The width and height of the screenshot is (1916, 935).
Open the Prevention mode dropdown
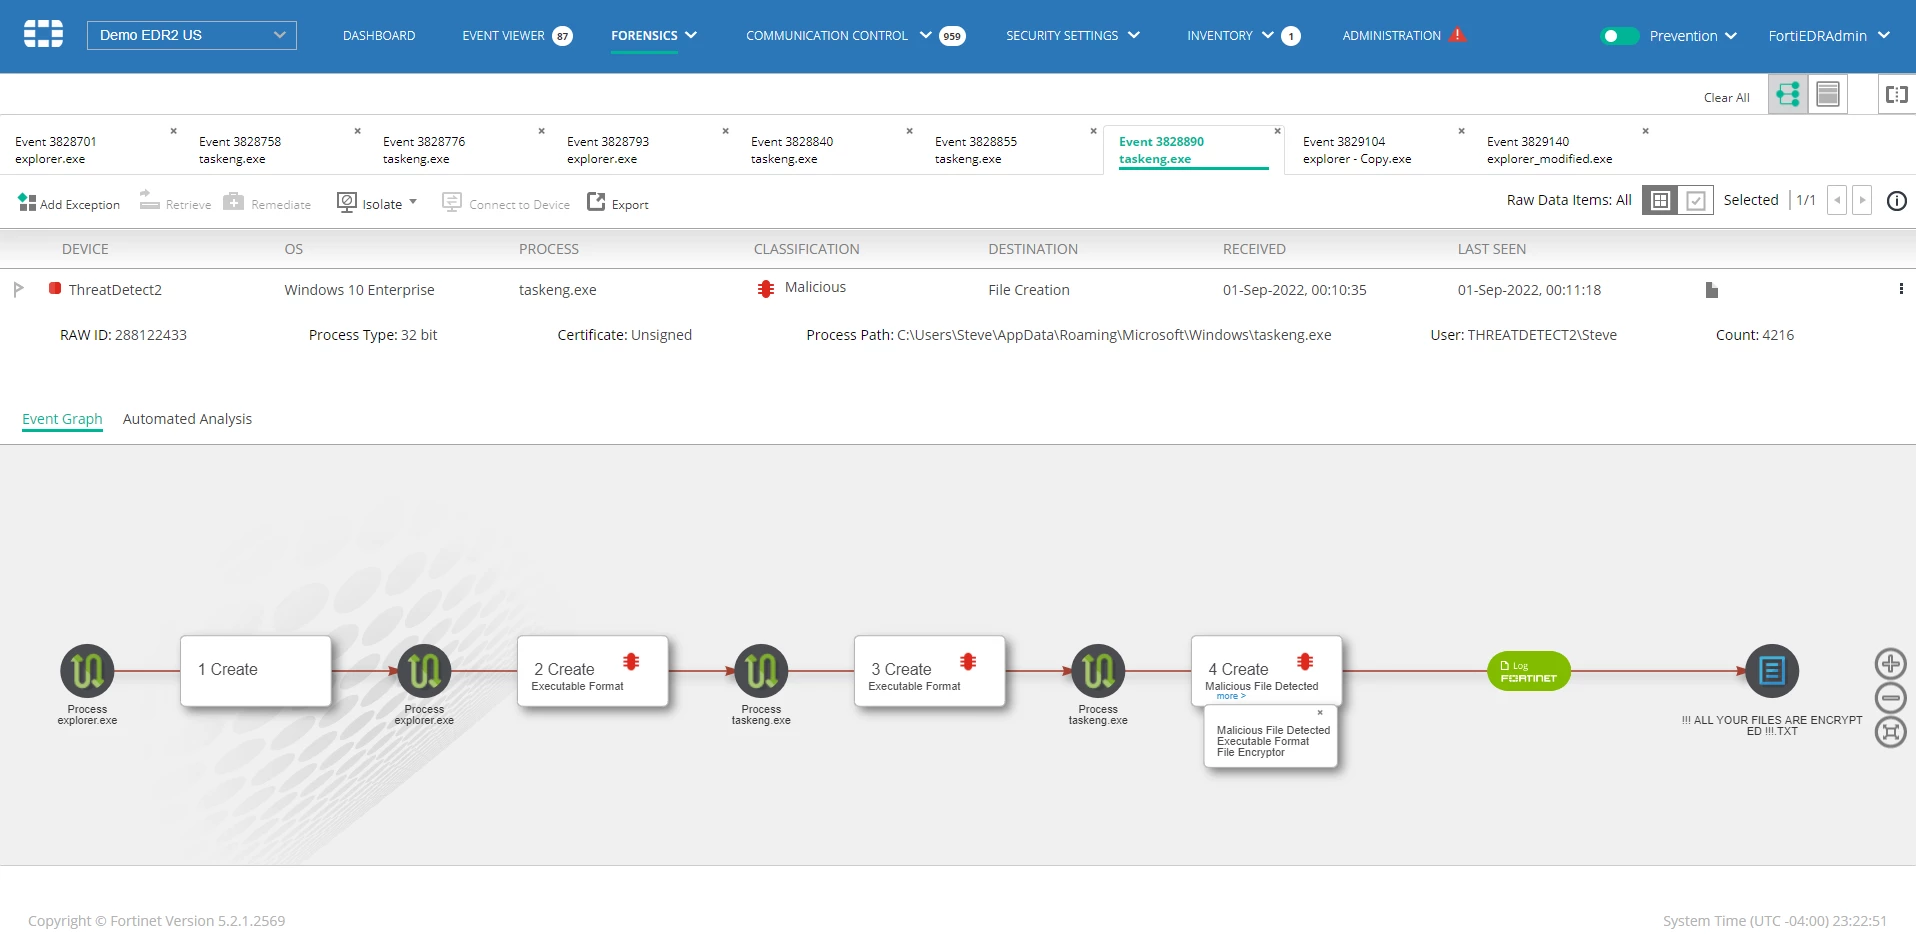pos(1693,36)
